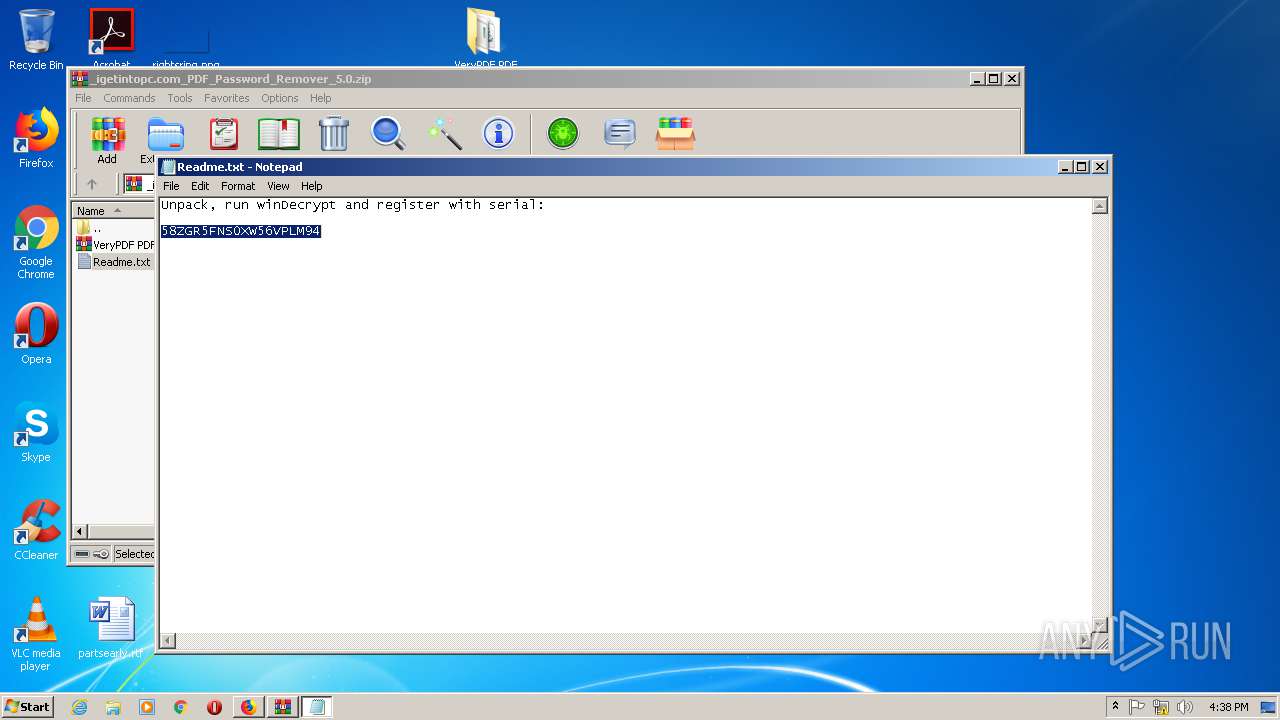Sort by Name column header in WinRAR
The width and height of the screenshot is (1280, 720).
coord(113,211)
